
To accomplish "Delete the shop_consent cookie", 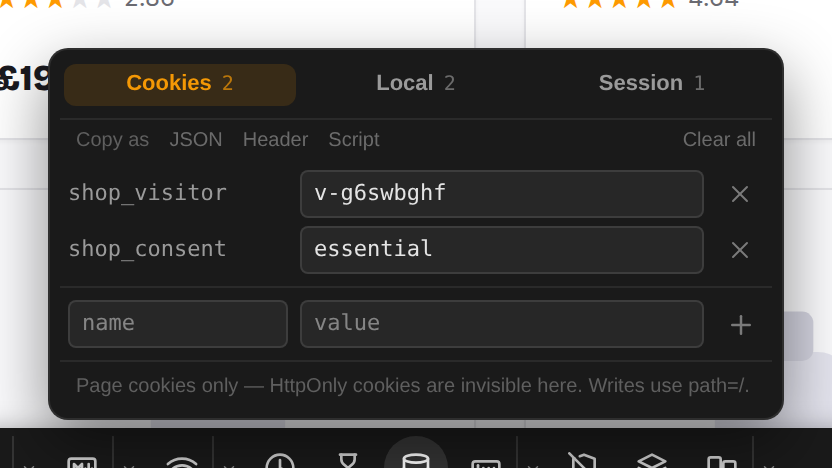I will [740, 250].
